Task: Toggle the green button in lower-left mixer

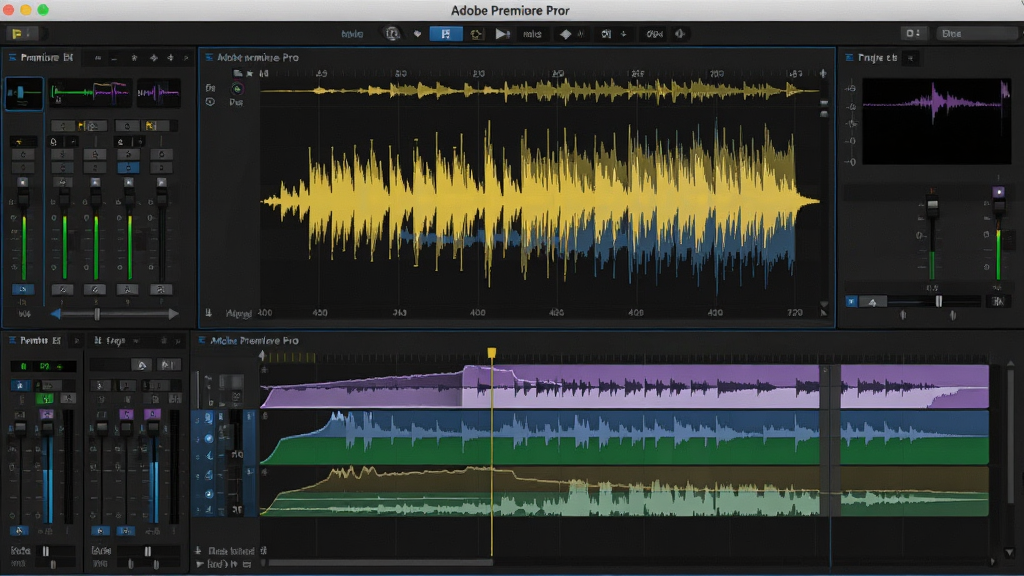Action: point(44,398)
